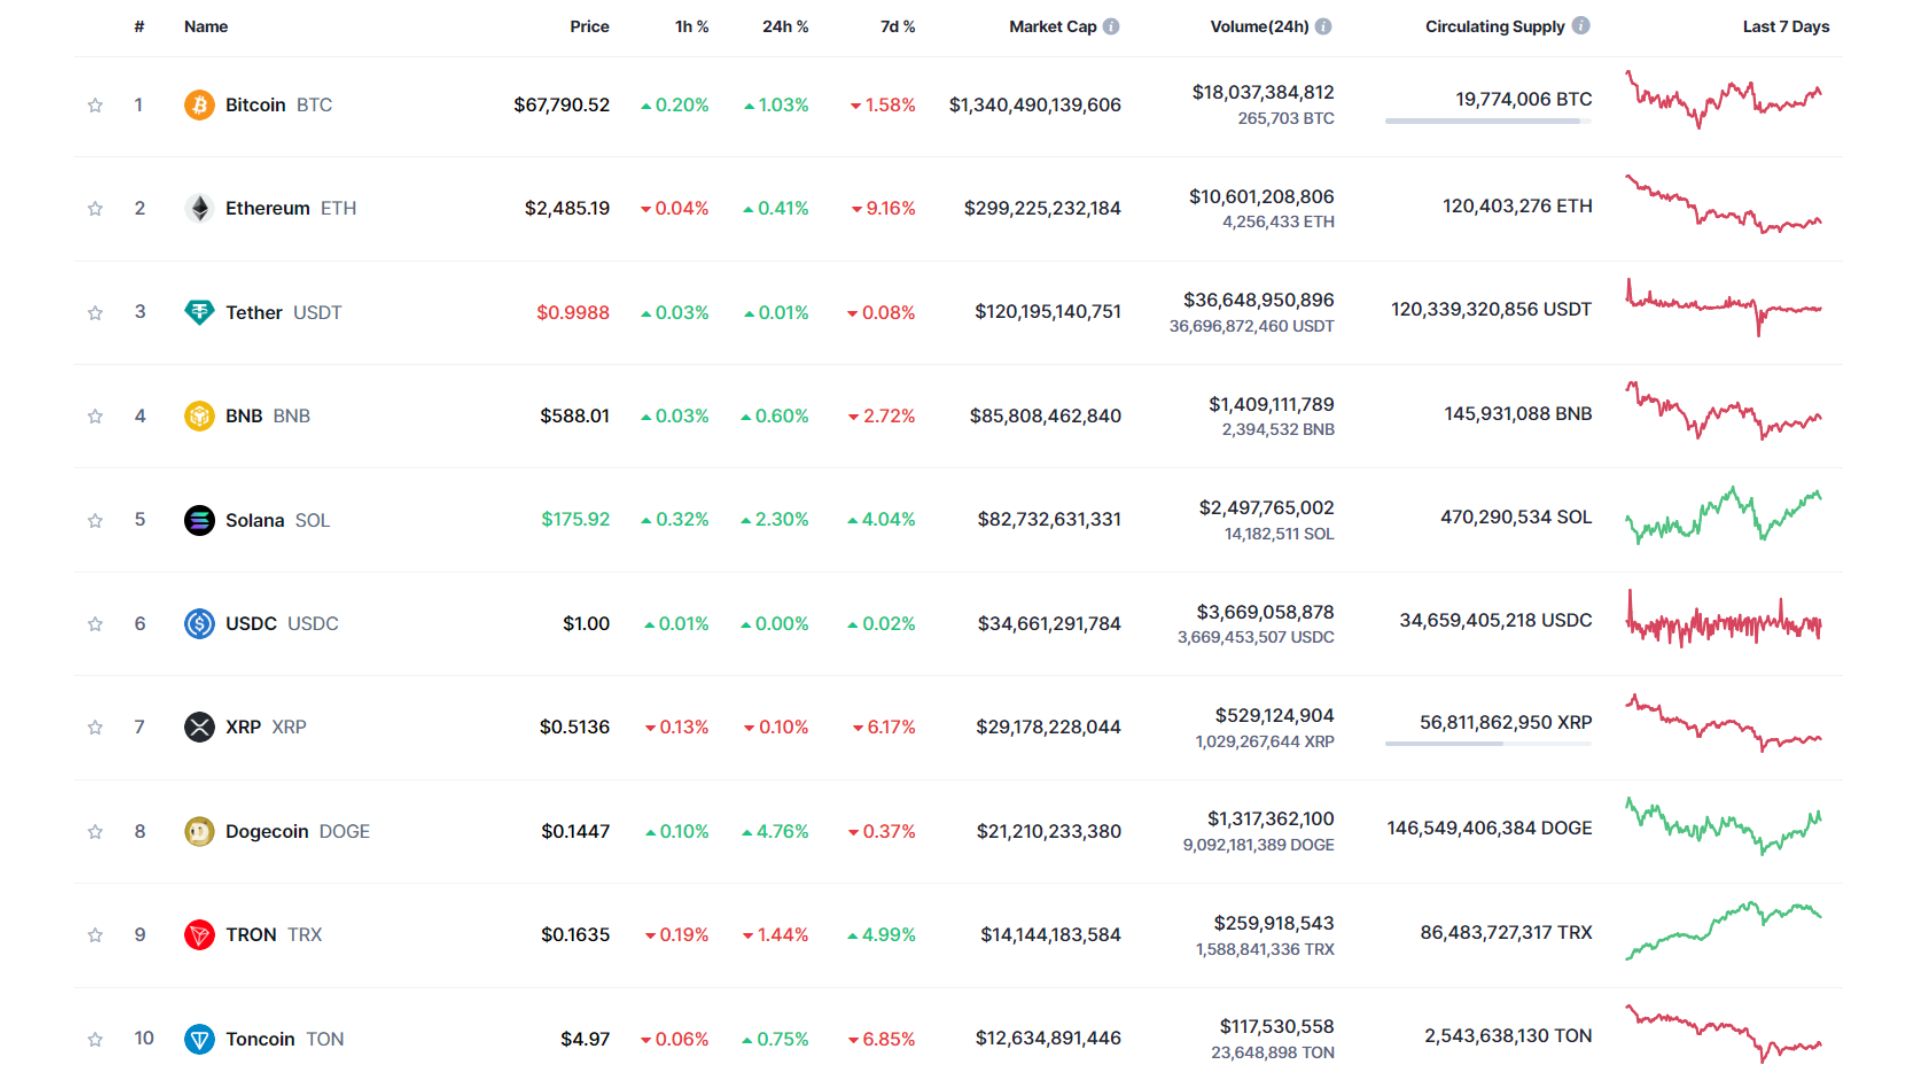Star Toncoin to add it to watchlist
This screenshot has height=1080, width=1920.
click(95, 1038)
